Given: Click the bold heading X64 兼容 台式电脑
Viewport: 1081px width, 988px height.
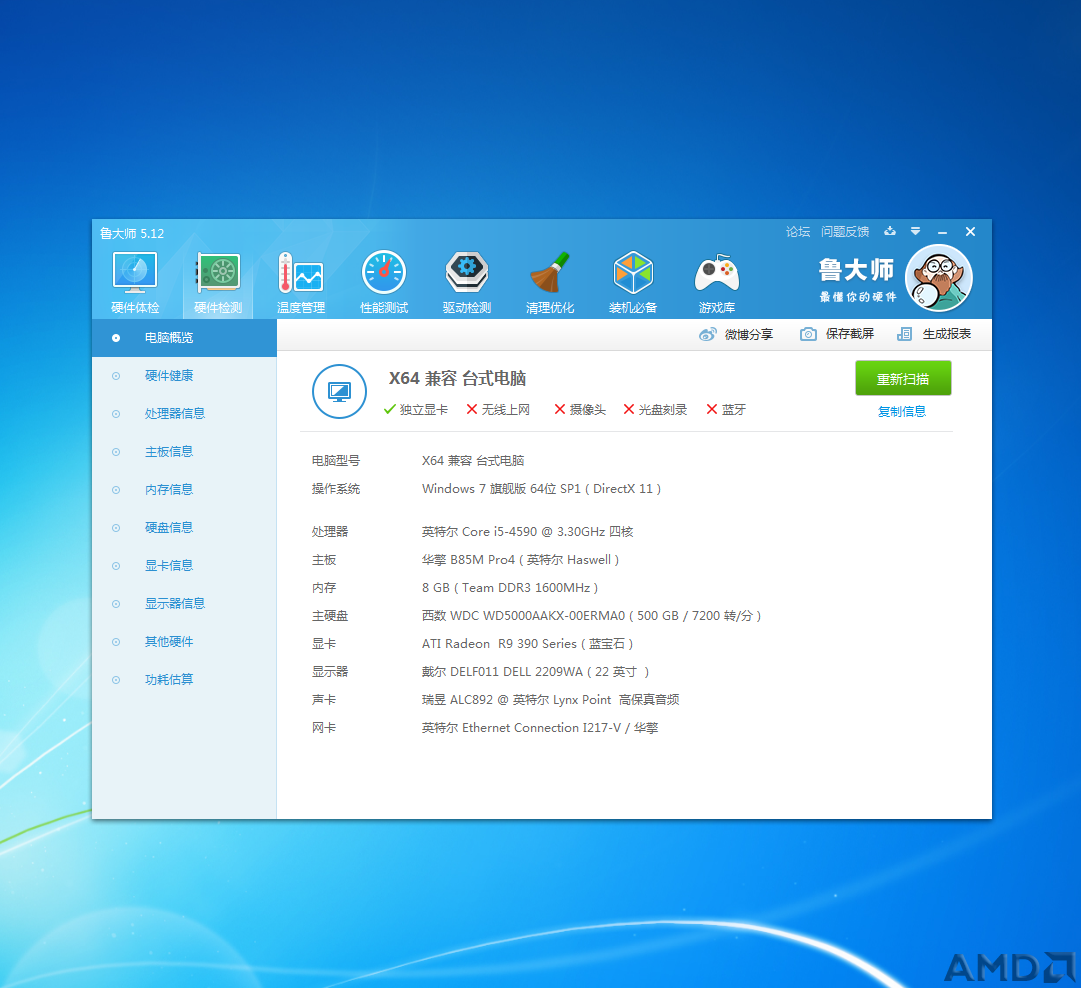Looking at the screenshot, I should pyautogui.click(x=457, y=379).
